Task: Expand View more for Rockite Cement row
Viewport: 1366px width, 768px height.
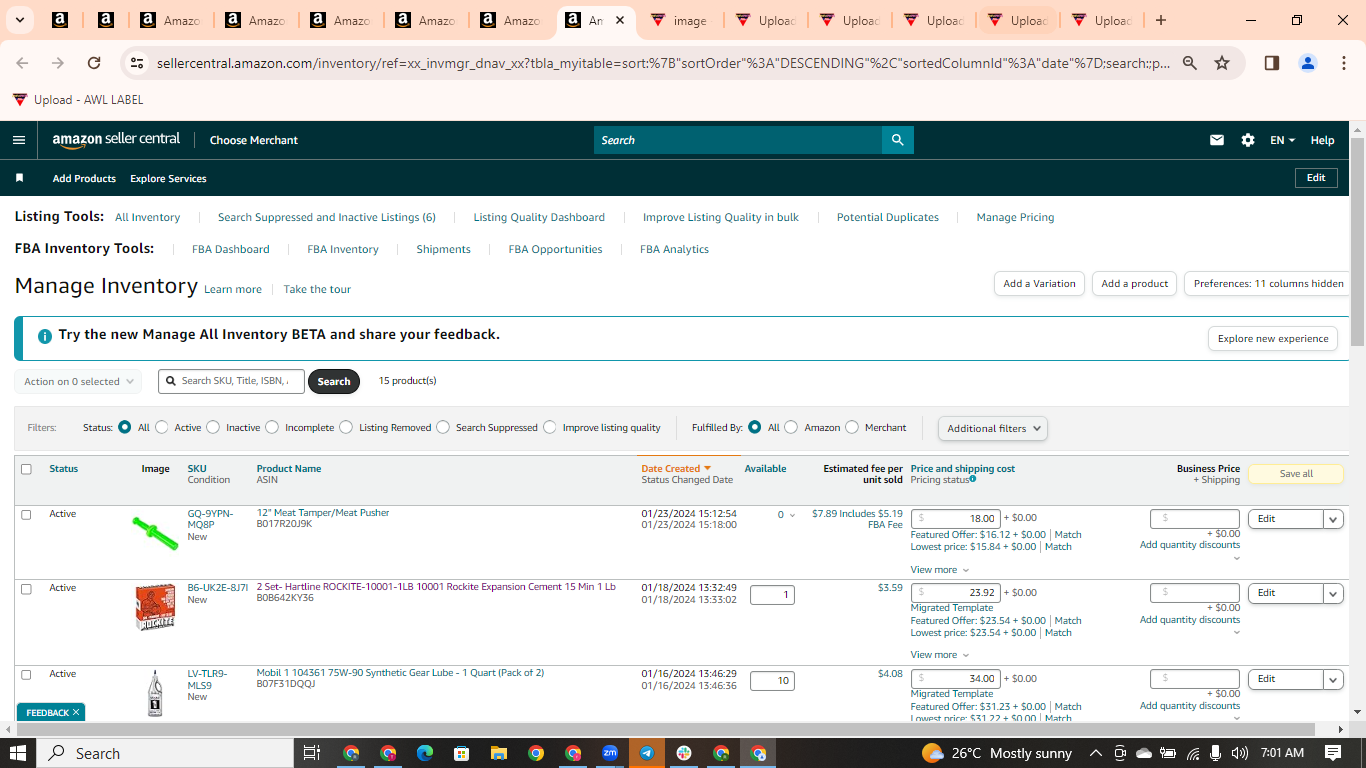Action: tap(939, 654)
